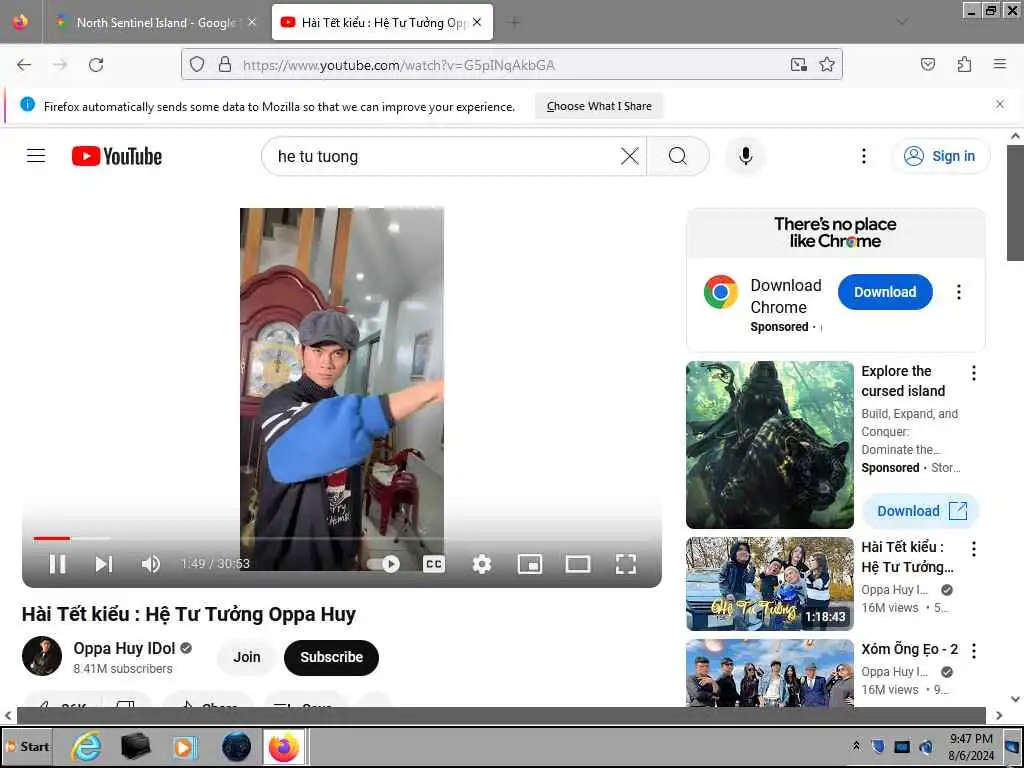This screenshot has width=1024, height=768.
Task: Open picture-in-picture icon in address bar
Action: pos(798,65)
